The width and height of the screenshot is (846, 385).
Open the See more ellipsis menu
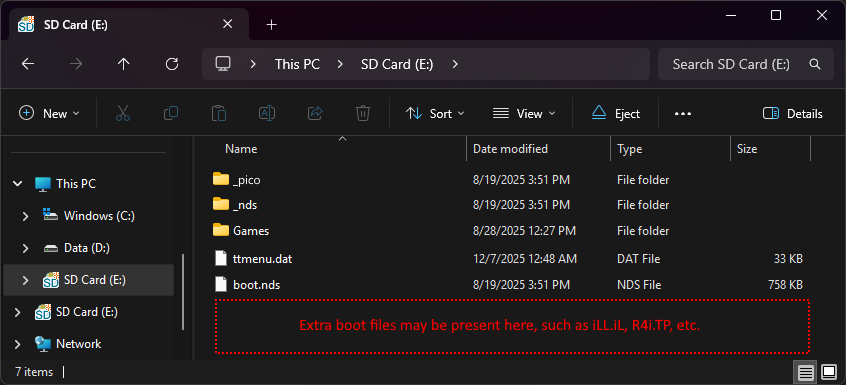[x=683, y=114]
